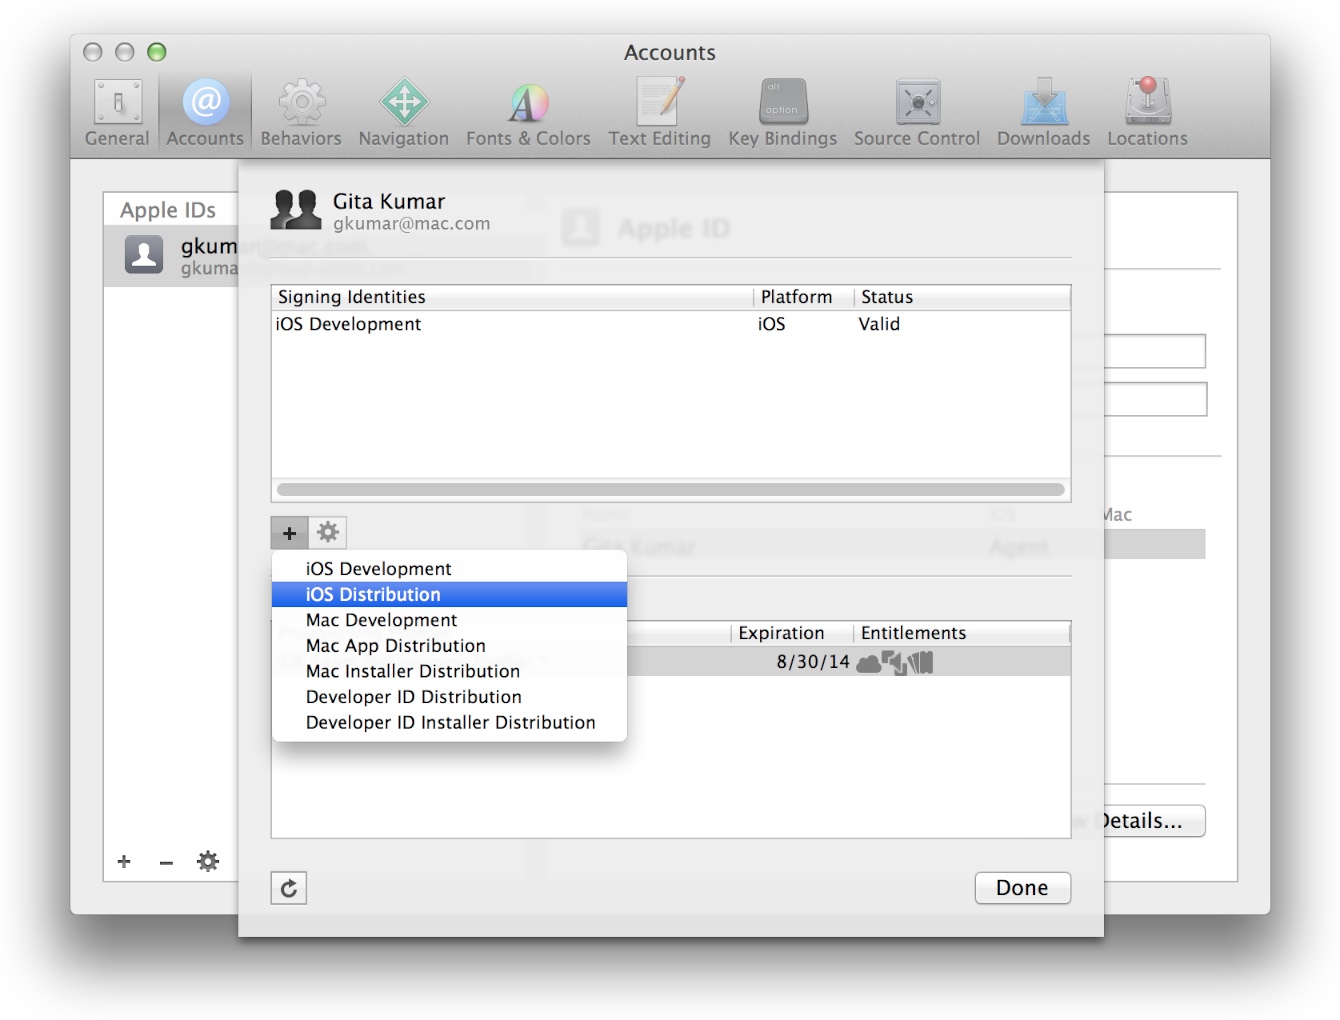Click the iOS platform cell

pos(771,324)
